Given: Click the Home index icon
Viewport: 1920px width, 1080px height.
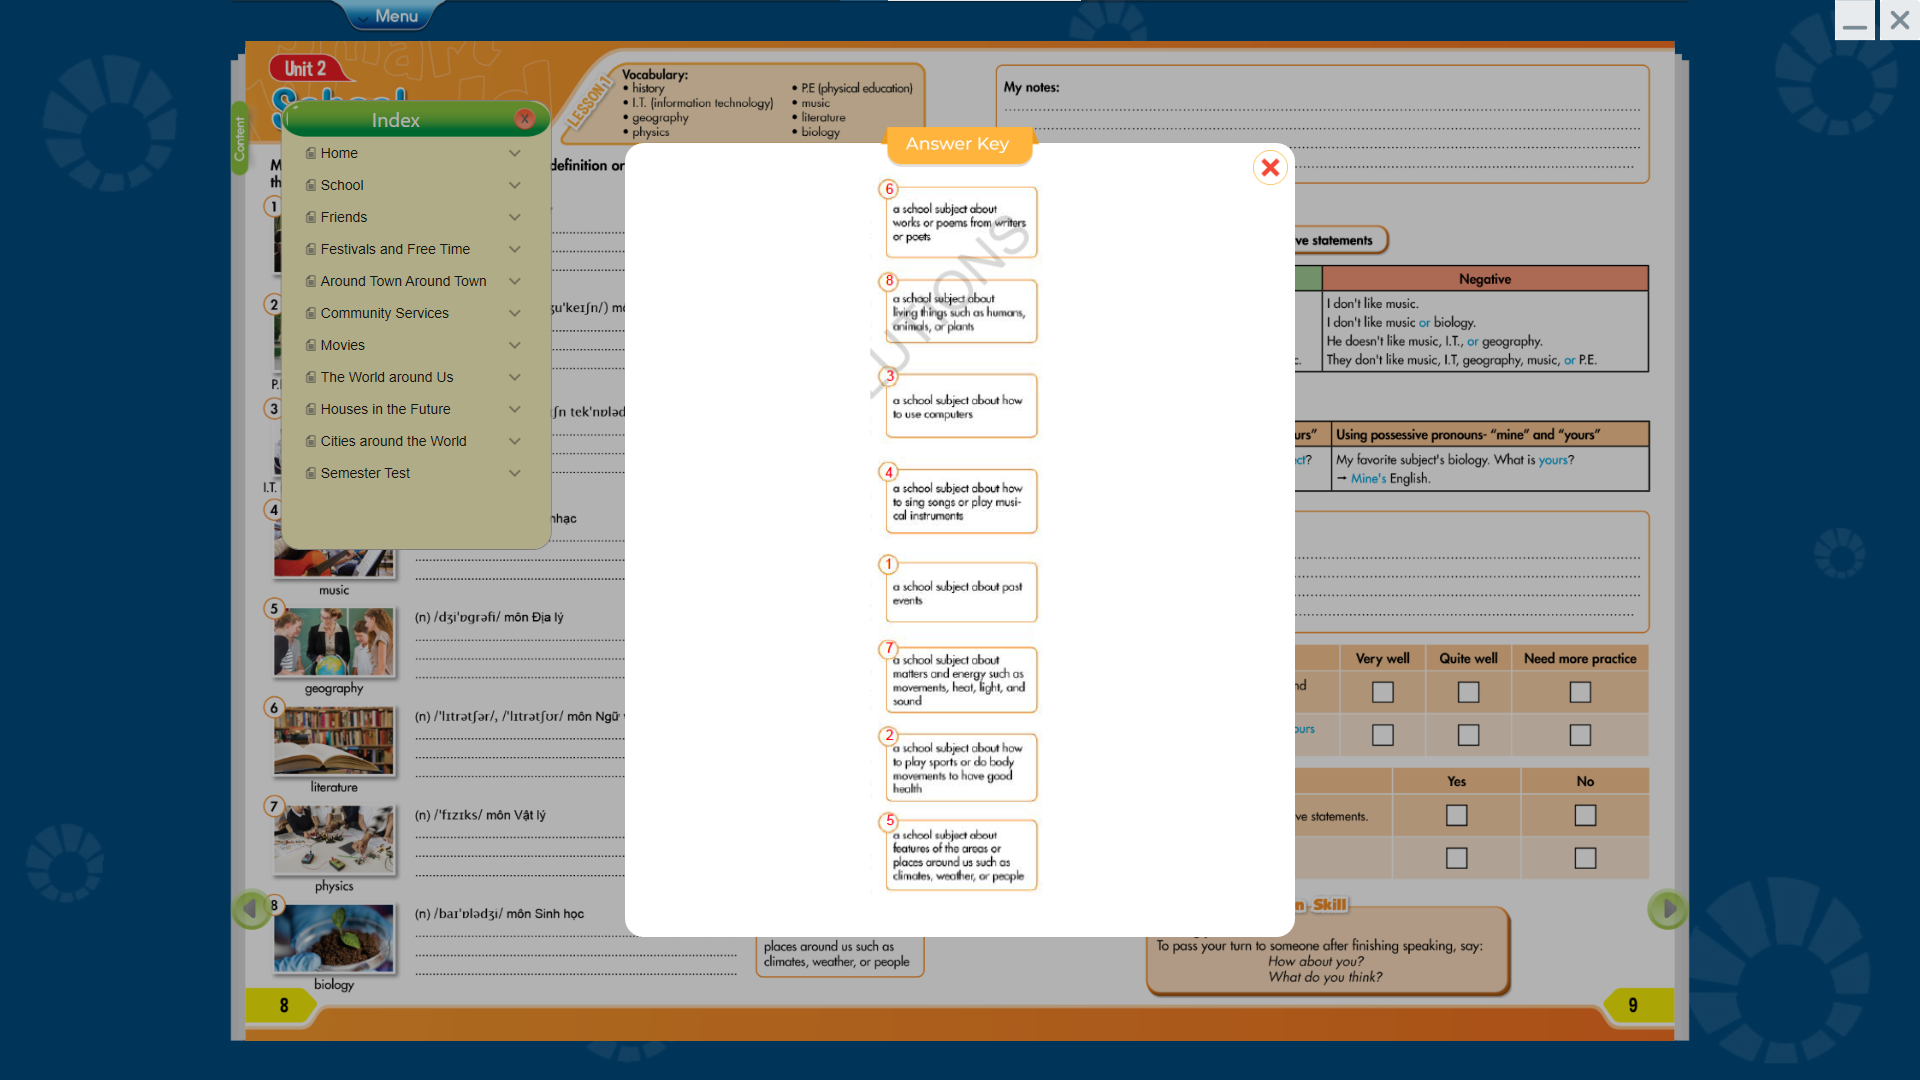Looking at the screenshot, I should pyautogui.click(x=310, y=152).
